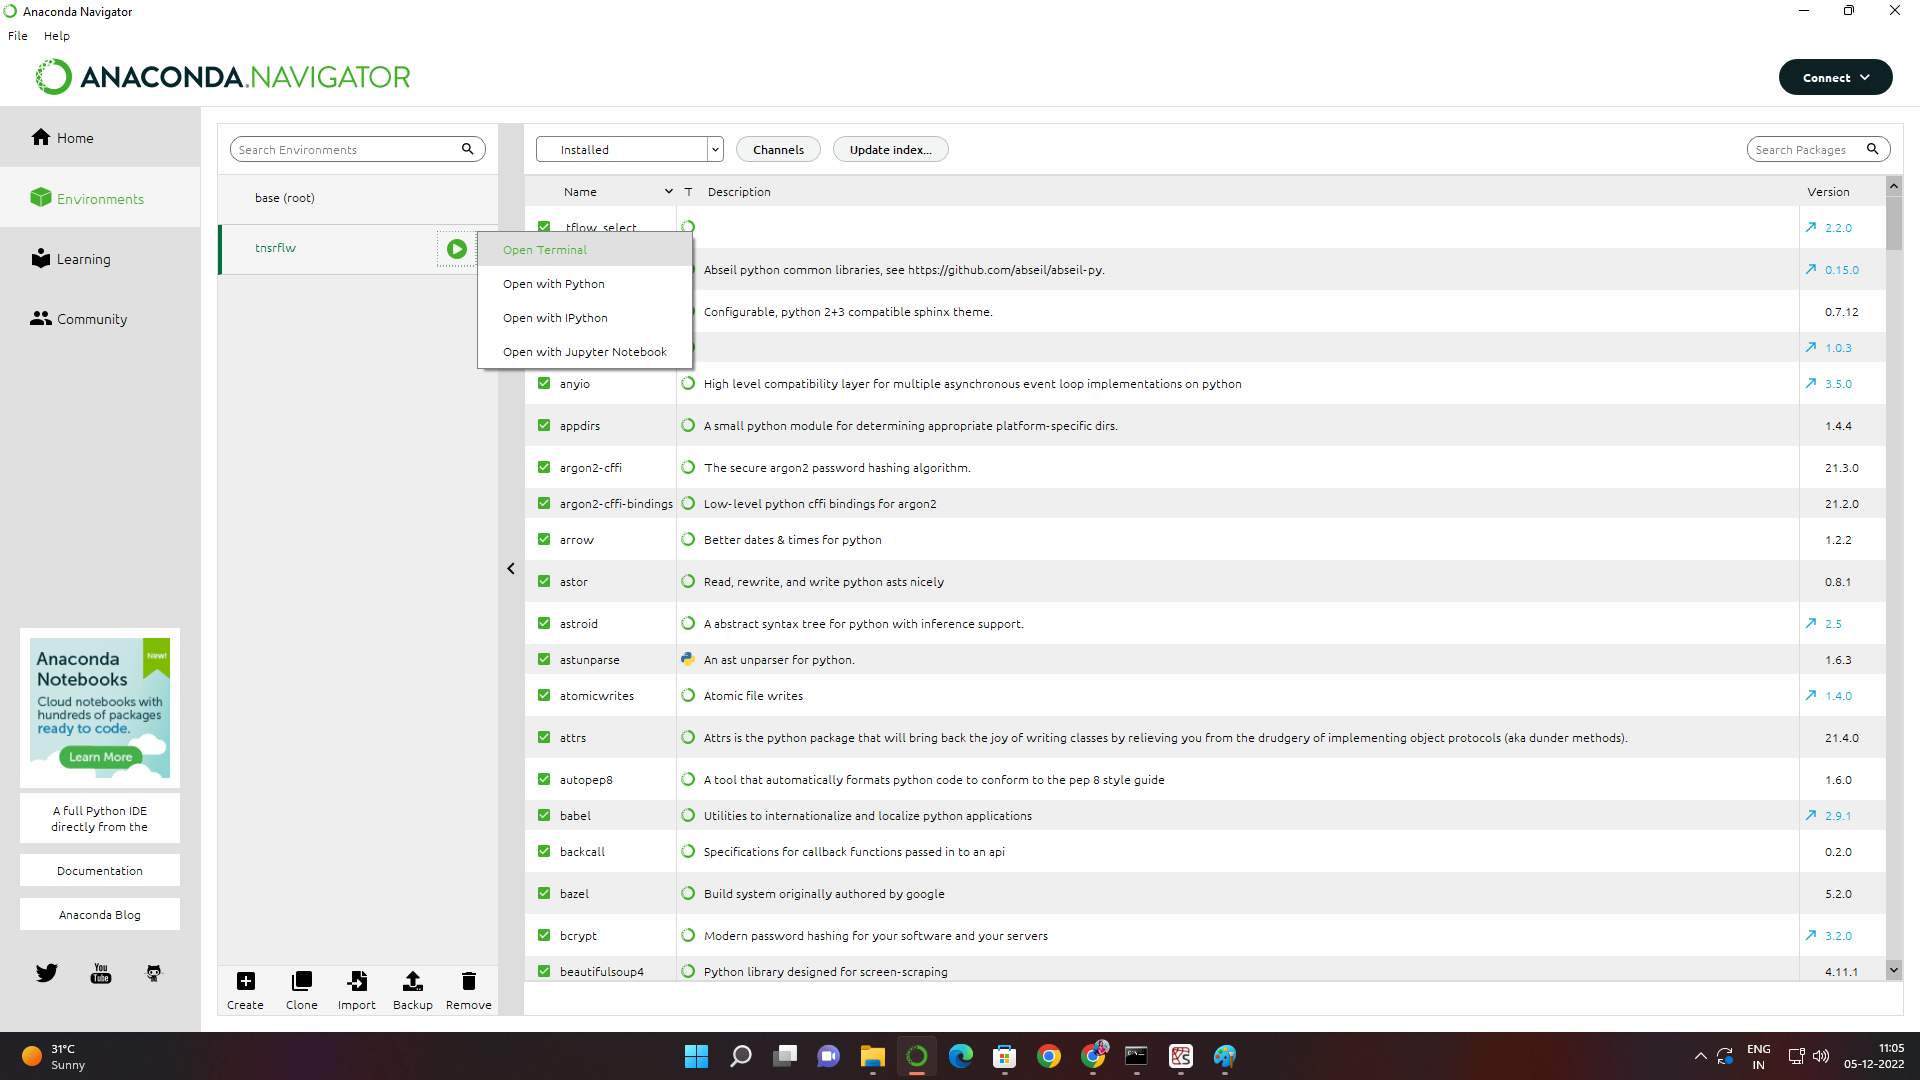Viewport: 1920px width, 1080px height.
Task: Select Open Terminal from context menu
Action: click(545, 250)
